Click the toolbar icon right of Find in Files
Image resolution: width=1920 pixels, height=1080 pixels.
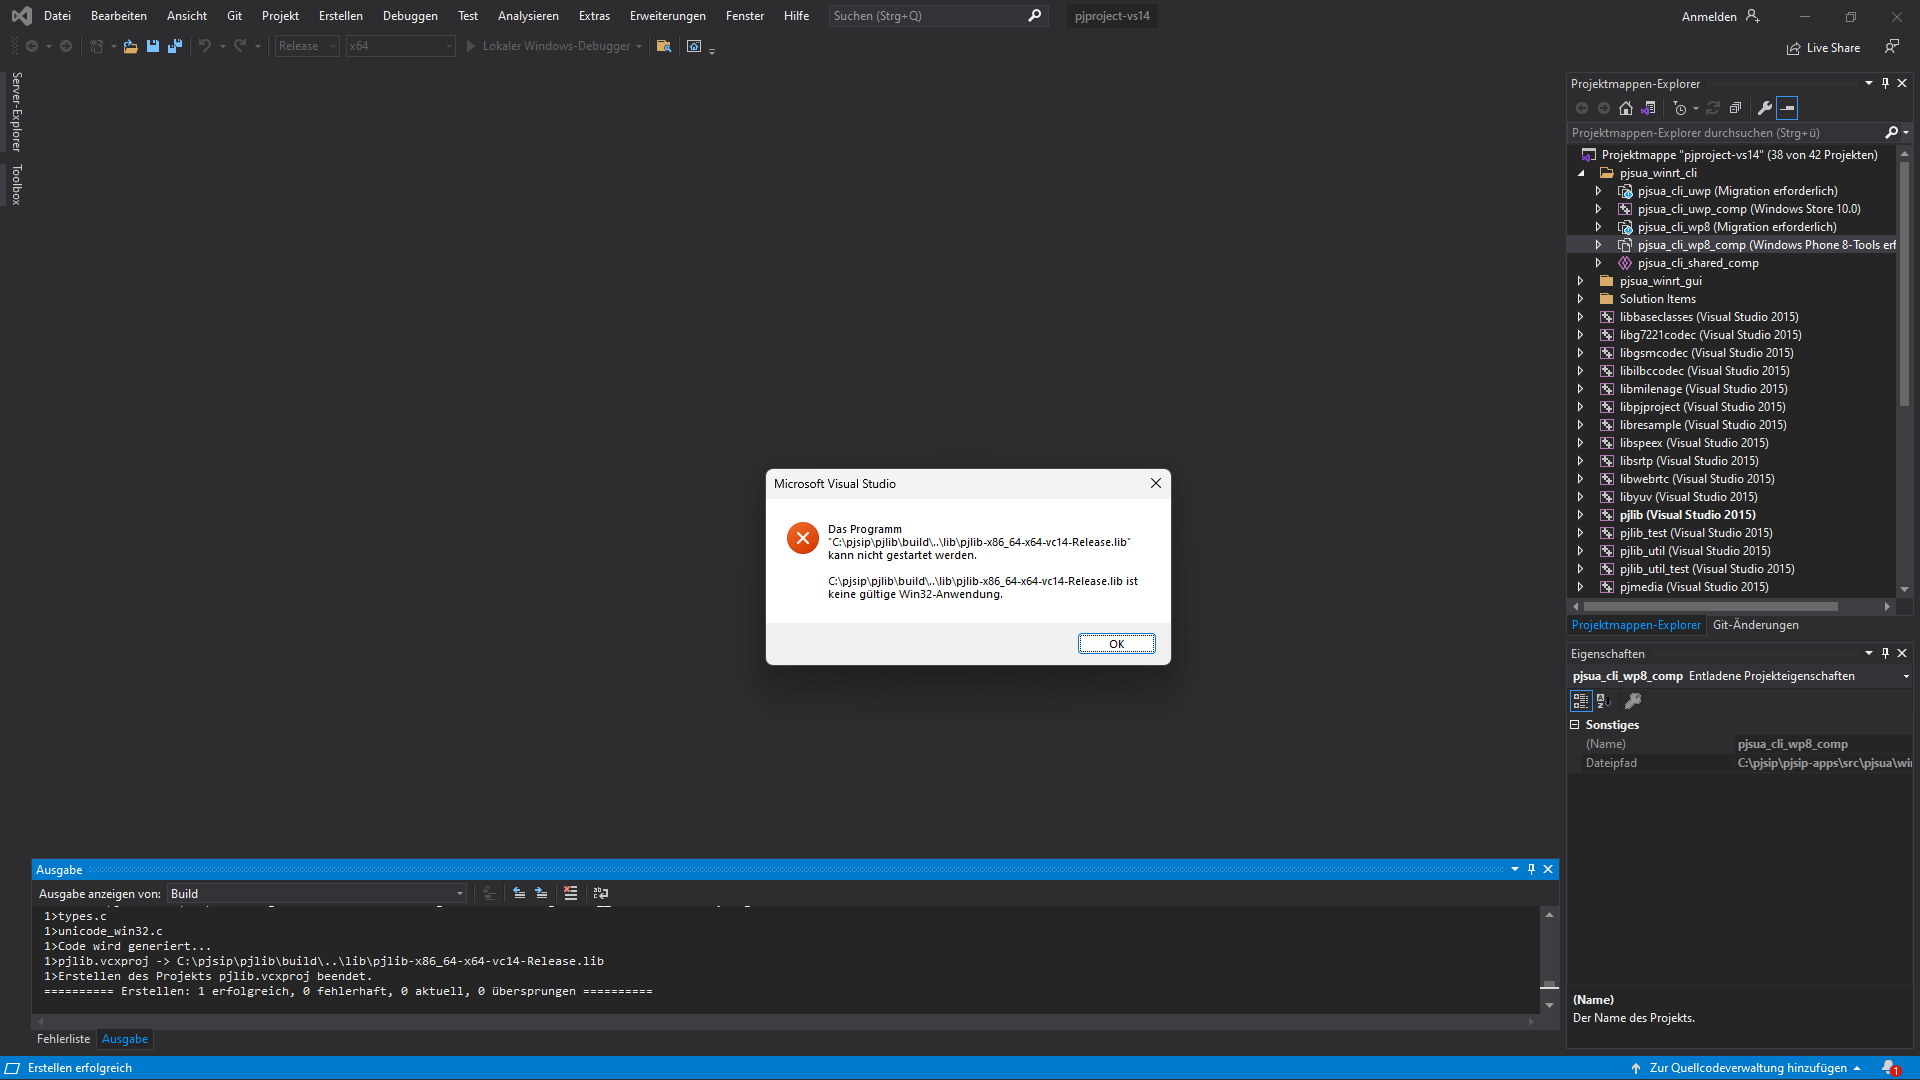pyautogui.click(x=694, y=46)
